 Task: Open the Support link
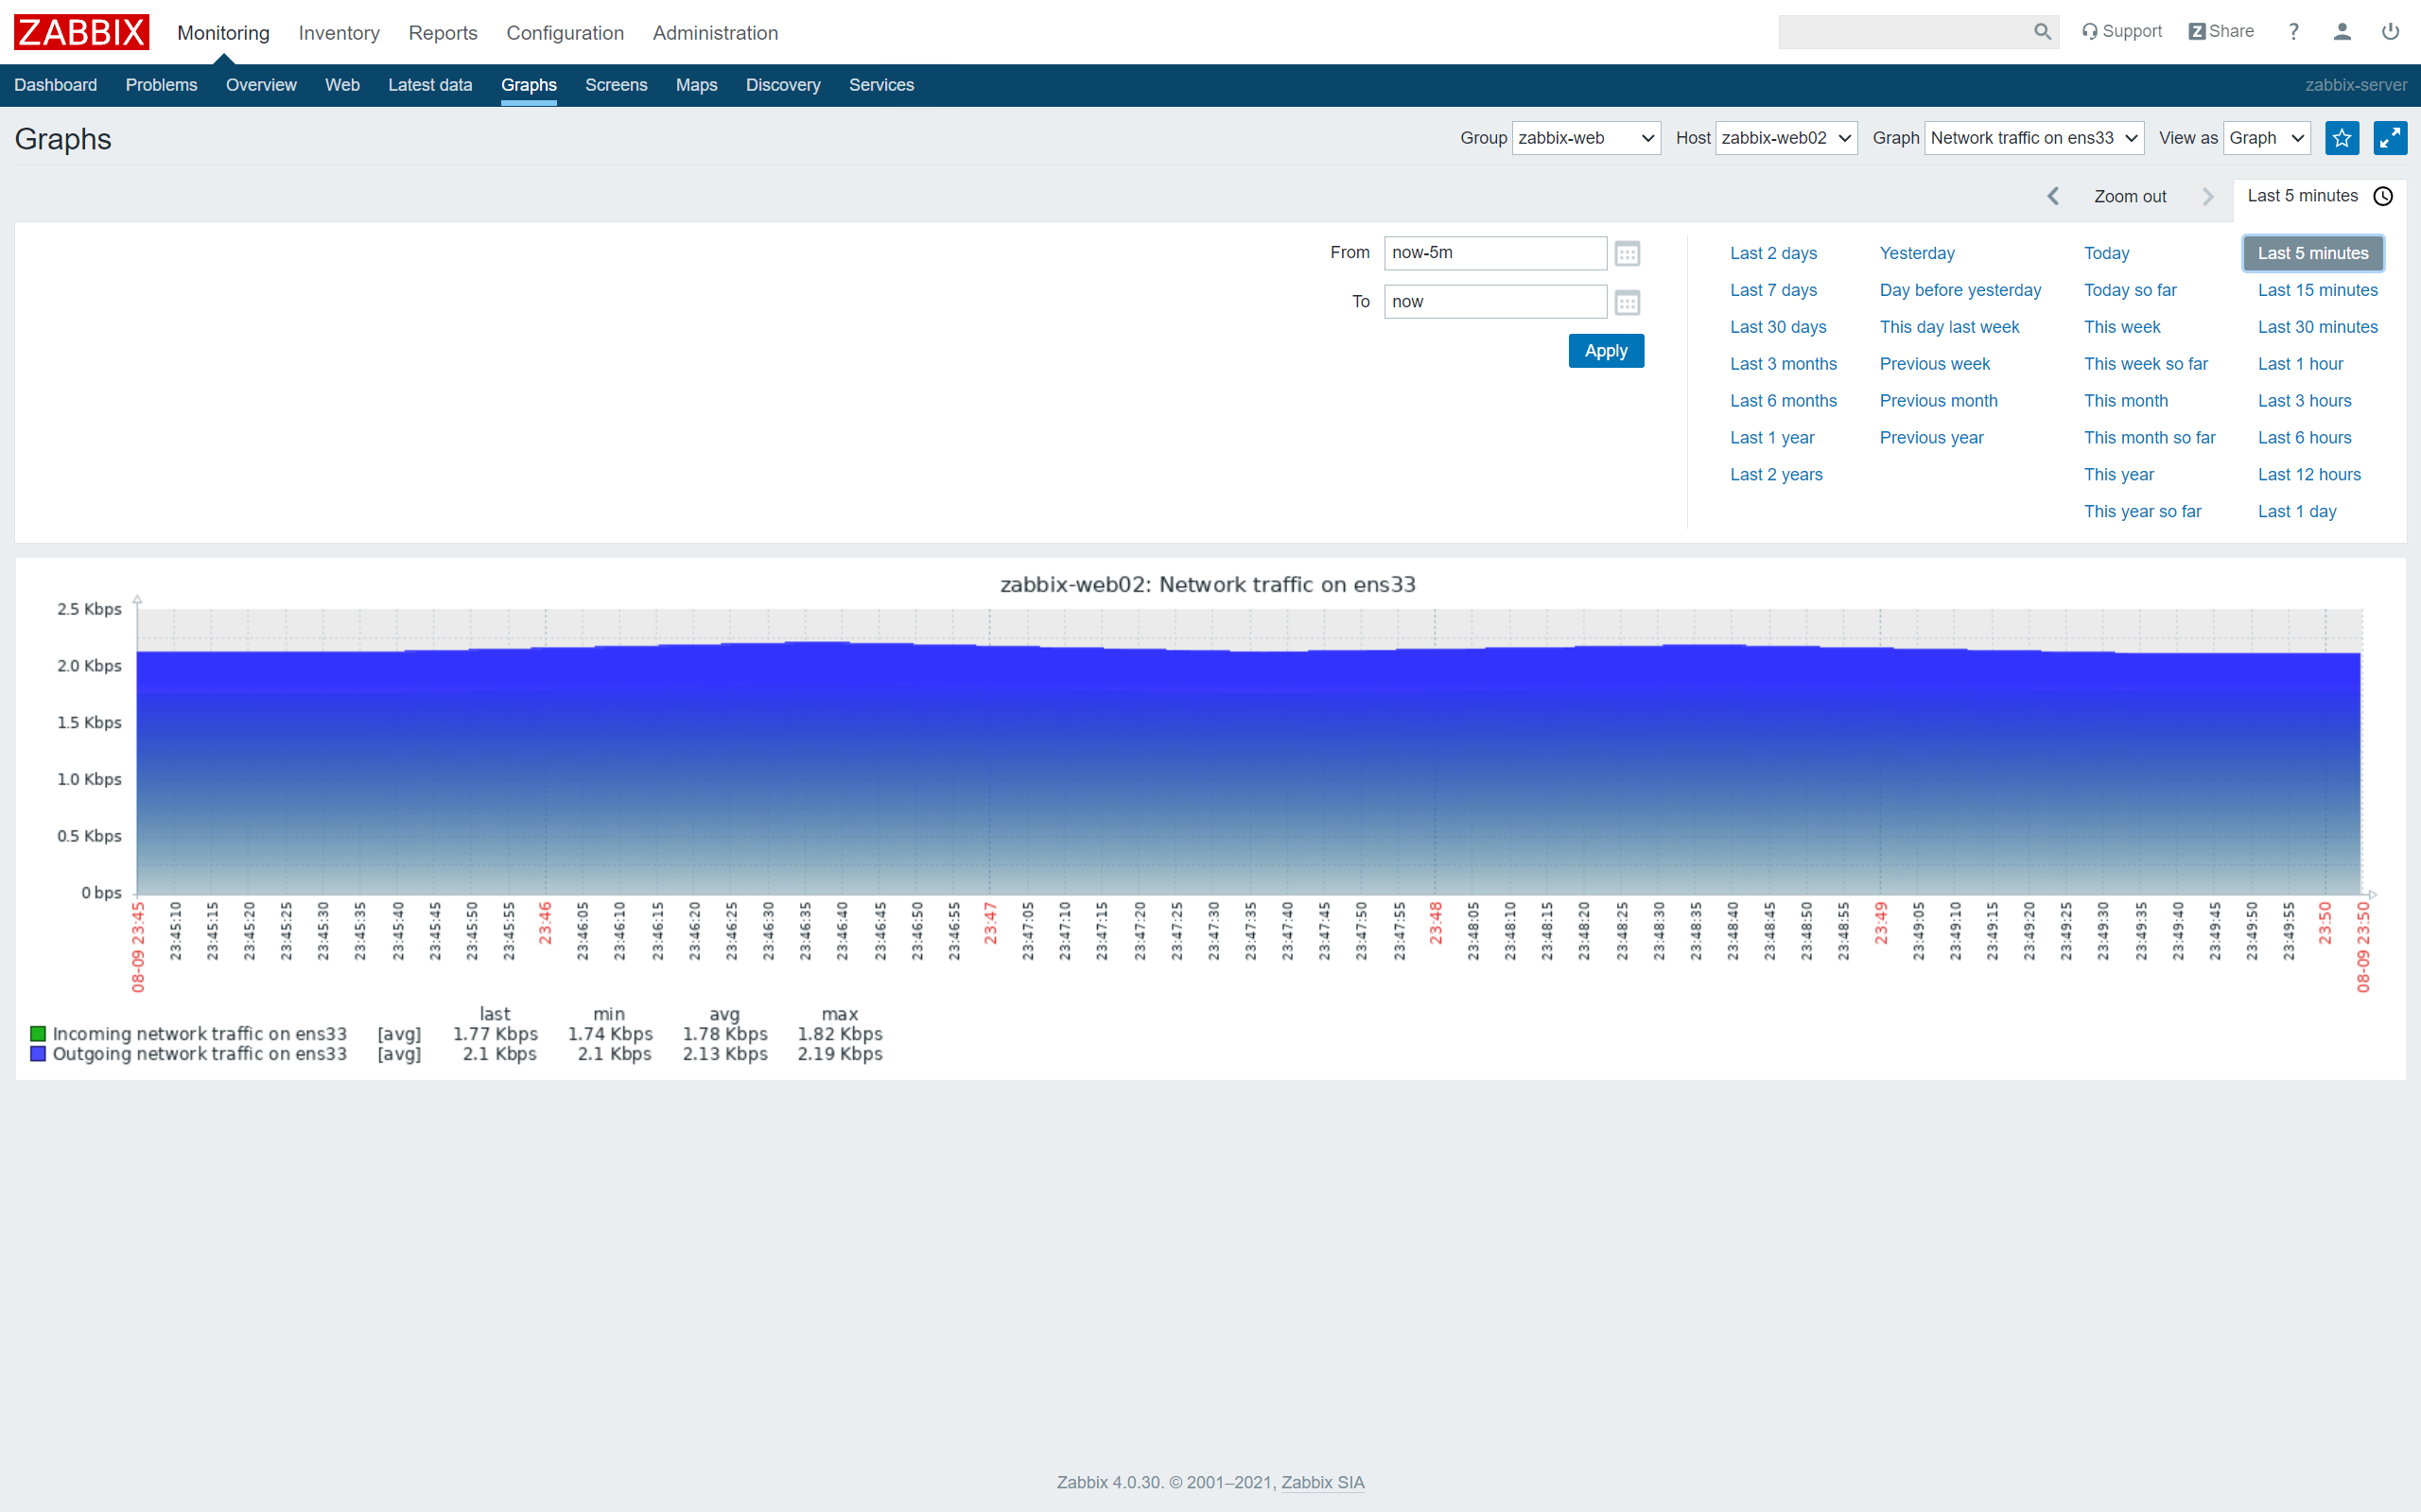point(2121,32)
